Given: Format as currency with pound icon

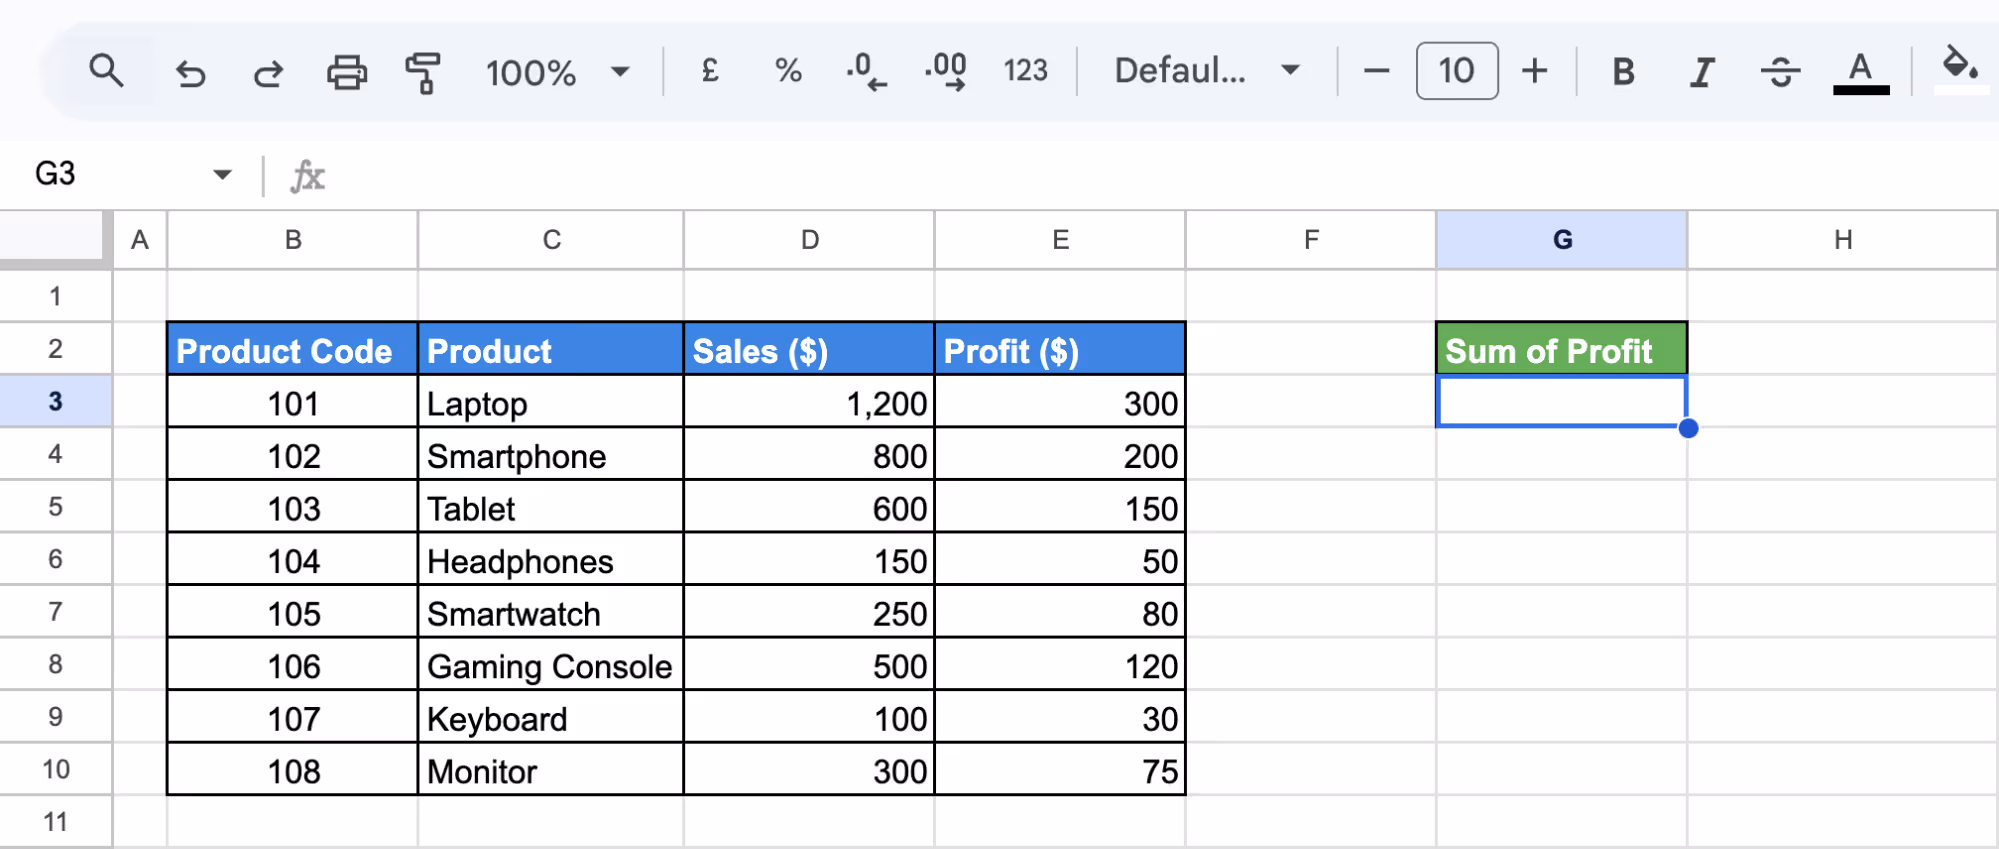Looking at the screenshot, I should (x=710, y=70).
